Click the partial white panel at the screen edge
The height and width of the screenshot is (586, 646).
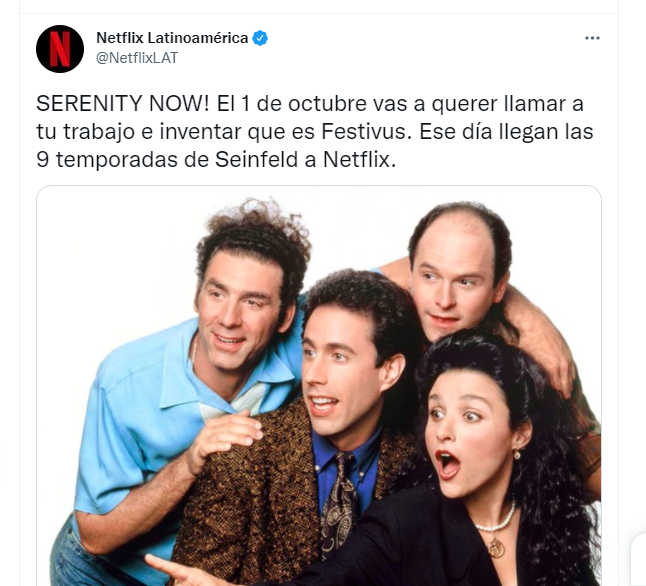pos(639,559)
